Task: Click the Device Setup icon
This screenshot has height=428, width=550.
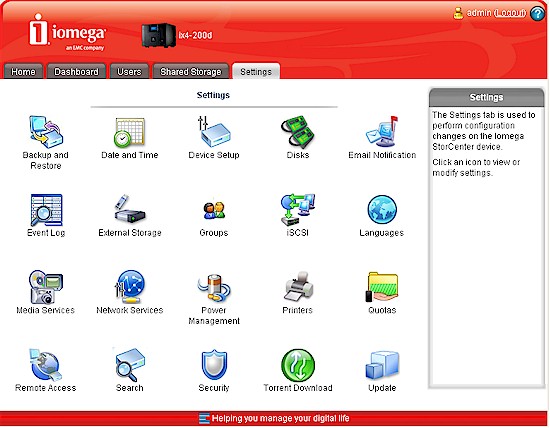Action: 214,132
